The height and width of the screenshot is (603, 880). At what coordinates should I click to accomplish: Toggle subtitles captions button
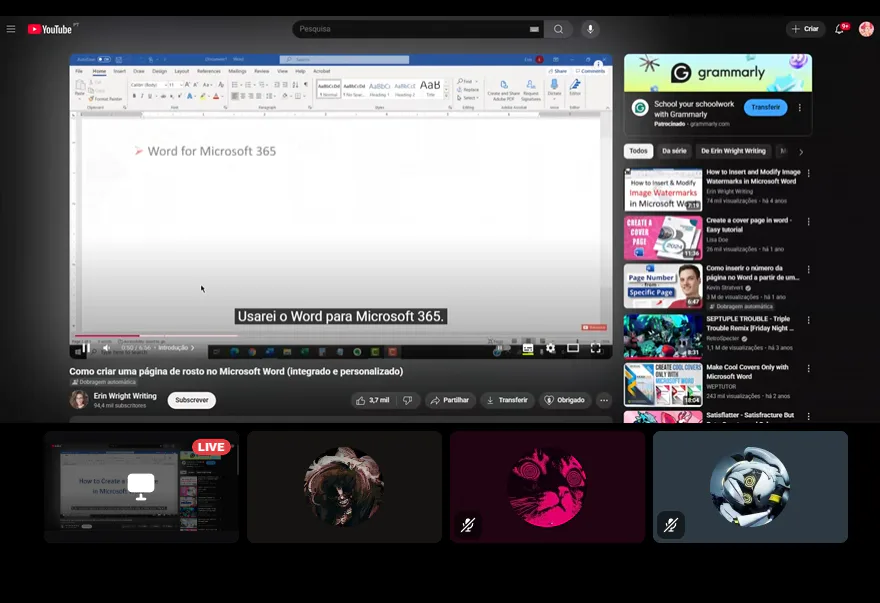(x=528, y=349)
